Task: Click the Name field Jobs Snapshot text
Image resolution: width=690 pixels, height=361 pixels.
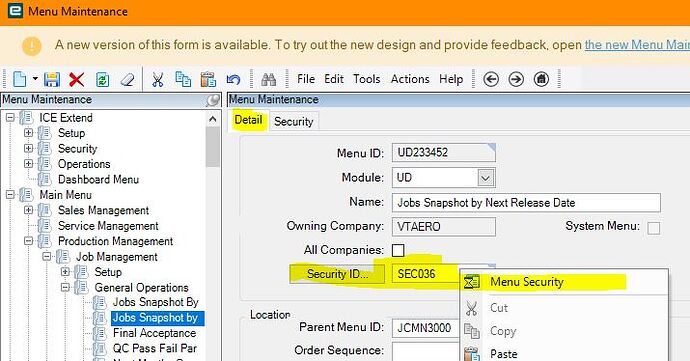Action: click(x=526, y=203)
